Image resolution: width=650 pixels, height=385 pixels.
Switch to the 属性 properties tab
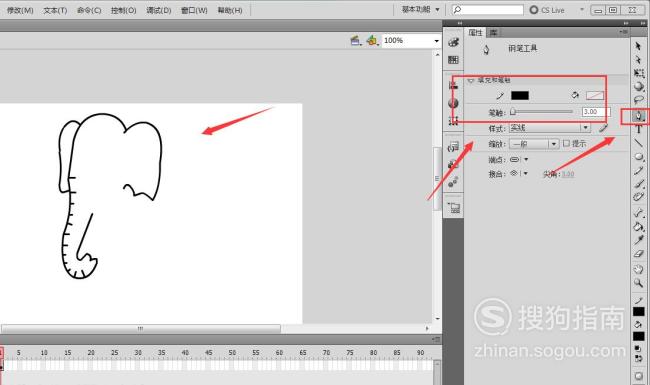475,32
